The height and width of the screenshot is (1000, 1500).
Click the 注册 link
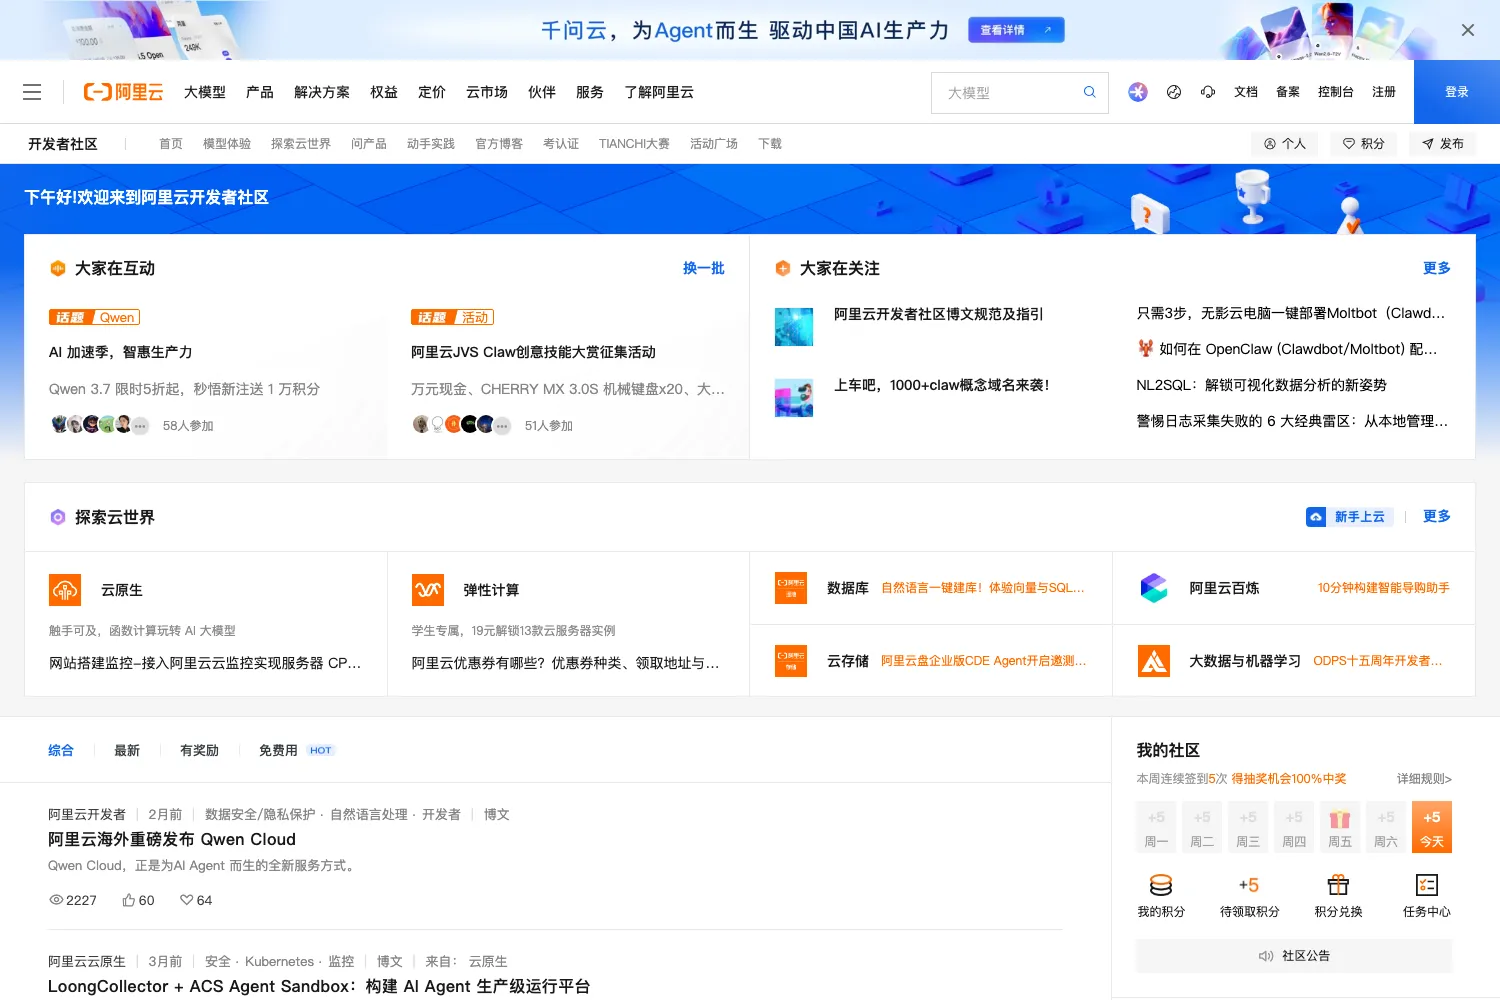[x=1384, y=92]
